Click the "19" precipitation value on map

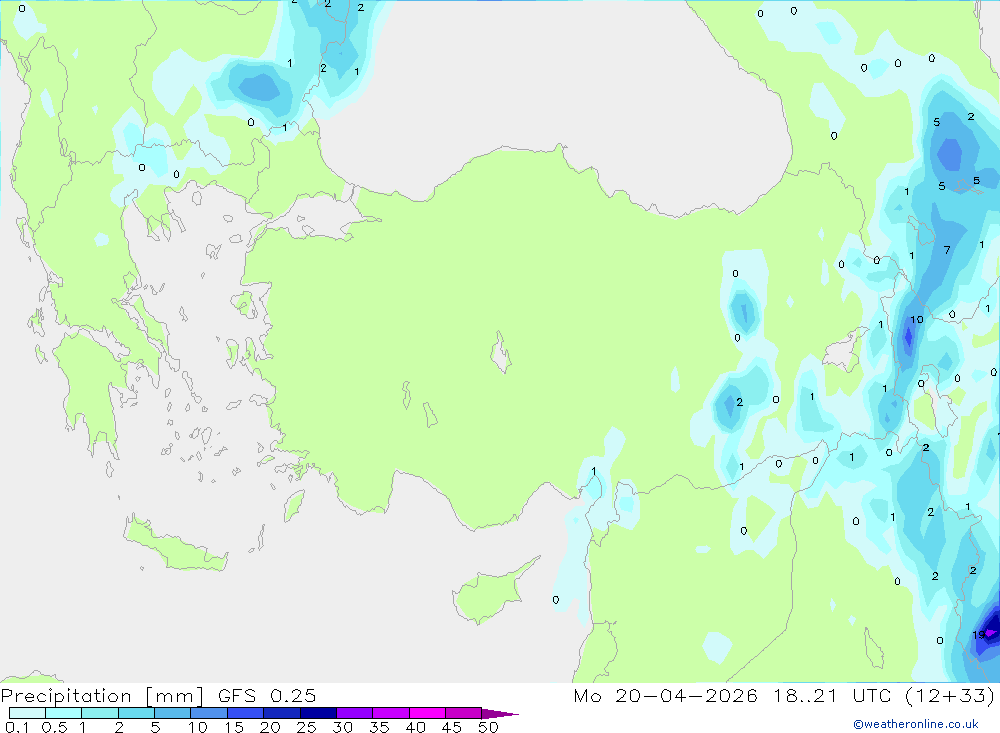click(978, 635)
